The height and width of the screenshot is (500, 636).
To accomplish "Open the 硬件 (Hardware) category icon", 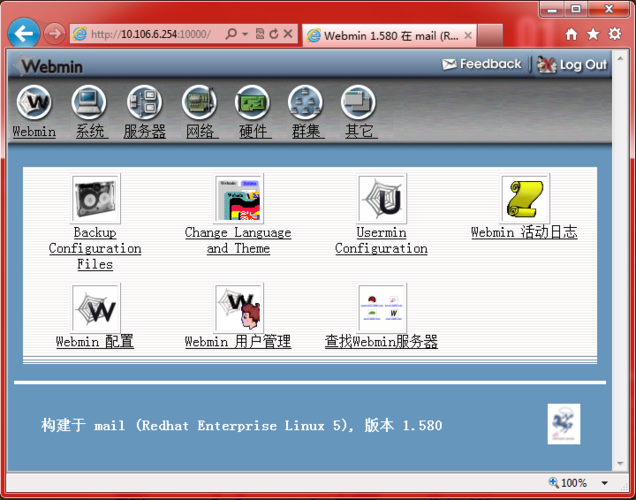I will click(252, 102).
